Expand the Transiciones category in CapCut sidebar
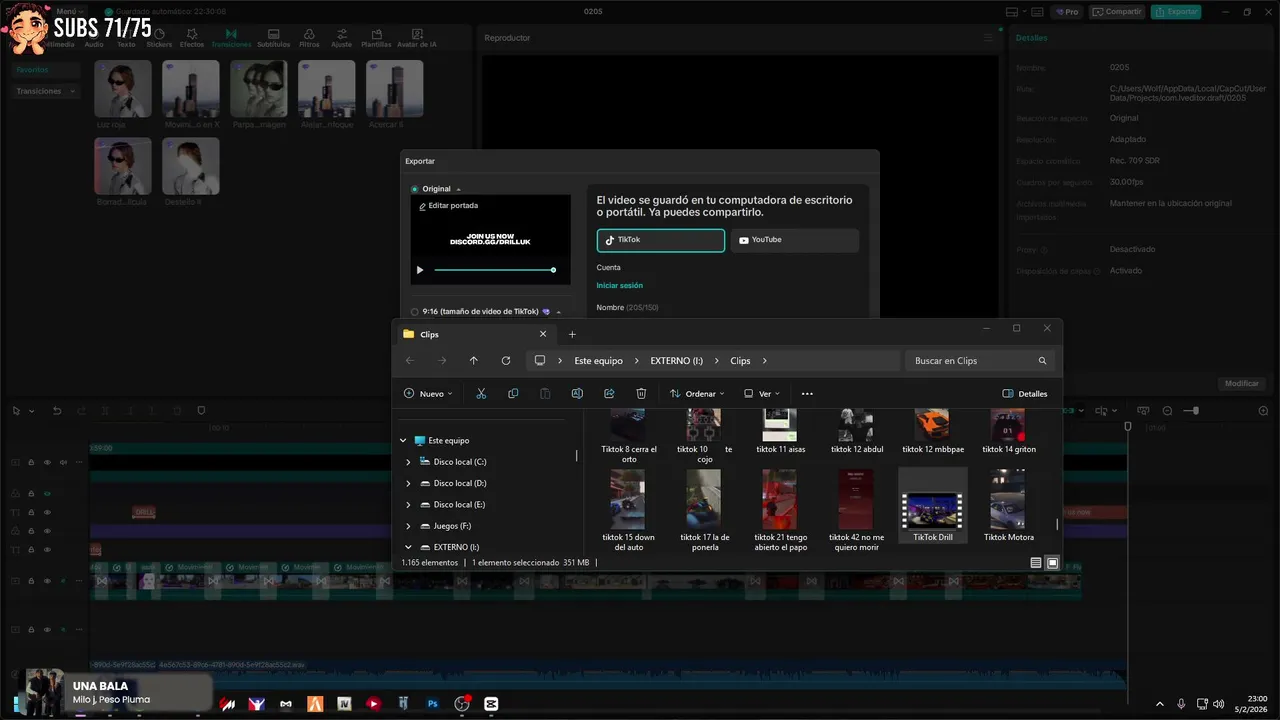1280x720 pixels. [x=47, y=91]
